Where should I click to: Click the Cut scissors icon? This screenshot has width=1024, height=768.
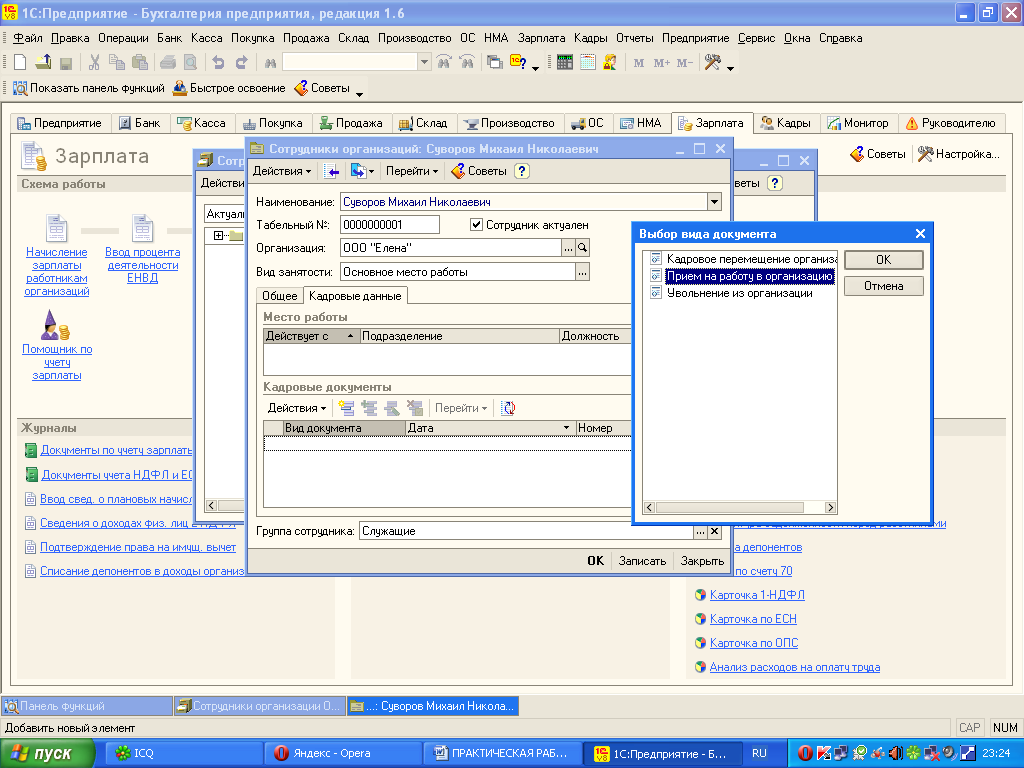pos(94,63)
